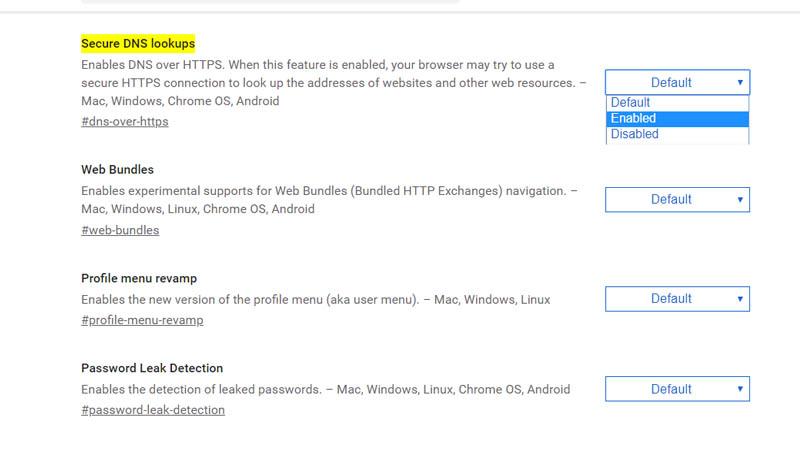
Task: Select the Web Bundles flag title
Action: pyautogui.click(x=117, y=169)
